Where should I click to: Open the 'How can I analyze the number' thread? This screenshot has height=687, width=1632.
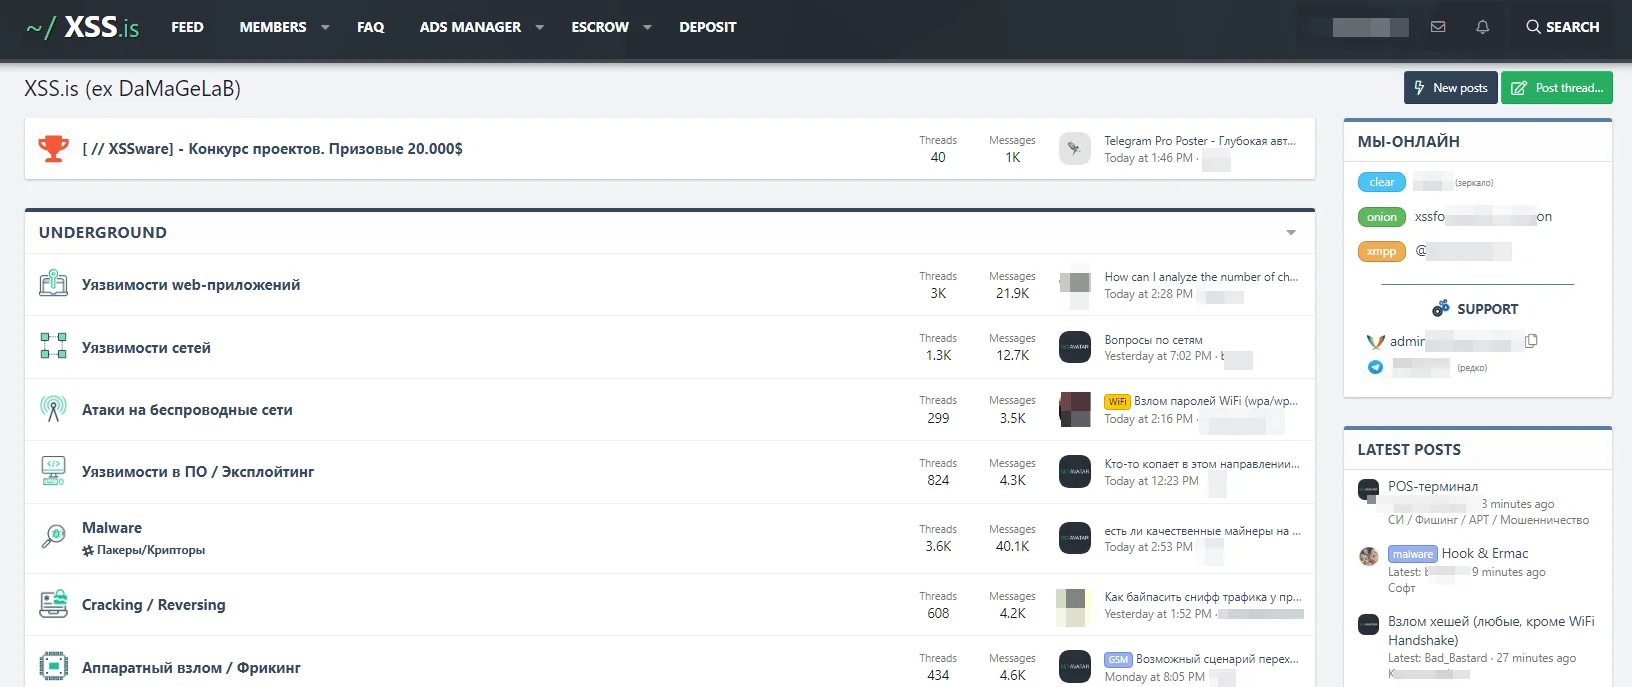[x=1201, y=277]
